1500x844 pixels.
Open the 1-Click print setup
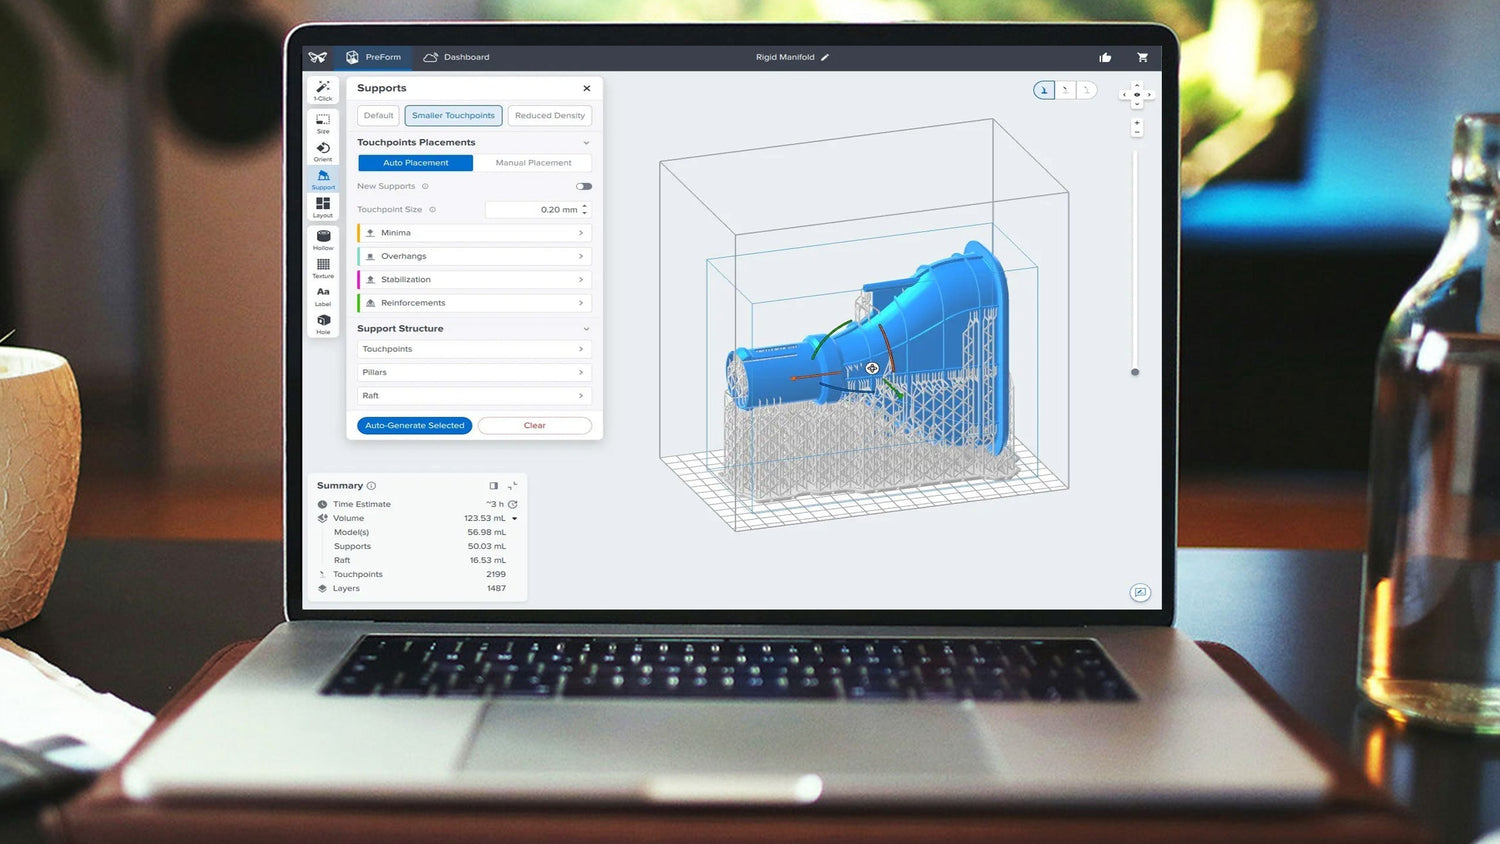pos(322,90)
